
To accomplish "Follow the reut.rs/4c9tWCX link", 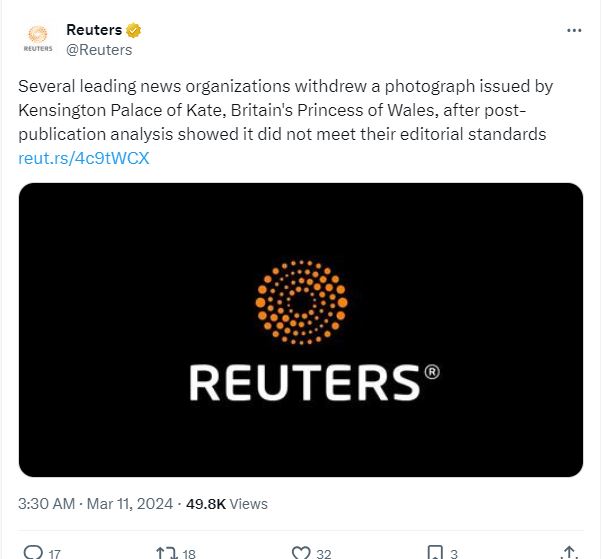I will pyautogui.click(x=83, y=157).
